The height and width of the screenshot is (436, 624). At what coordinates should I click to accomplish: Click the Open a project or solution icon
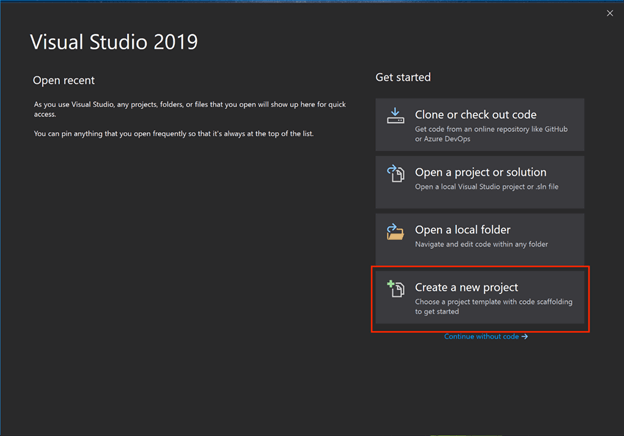(395, 174)
